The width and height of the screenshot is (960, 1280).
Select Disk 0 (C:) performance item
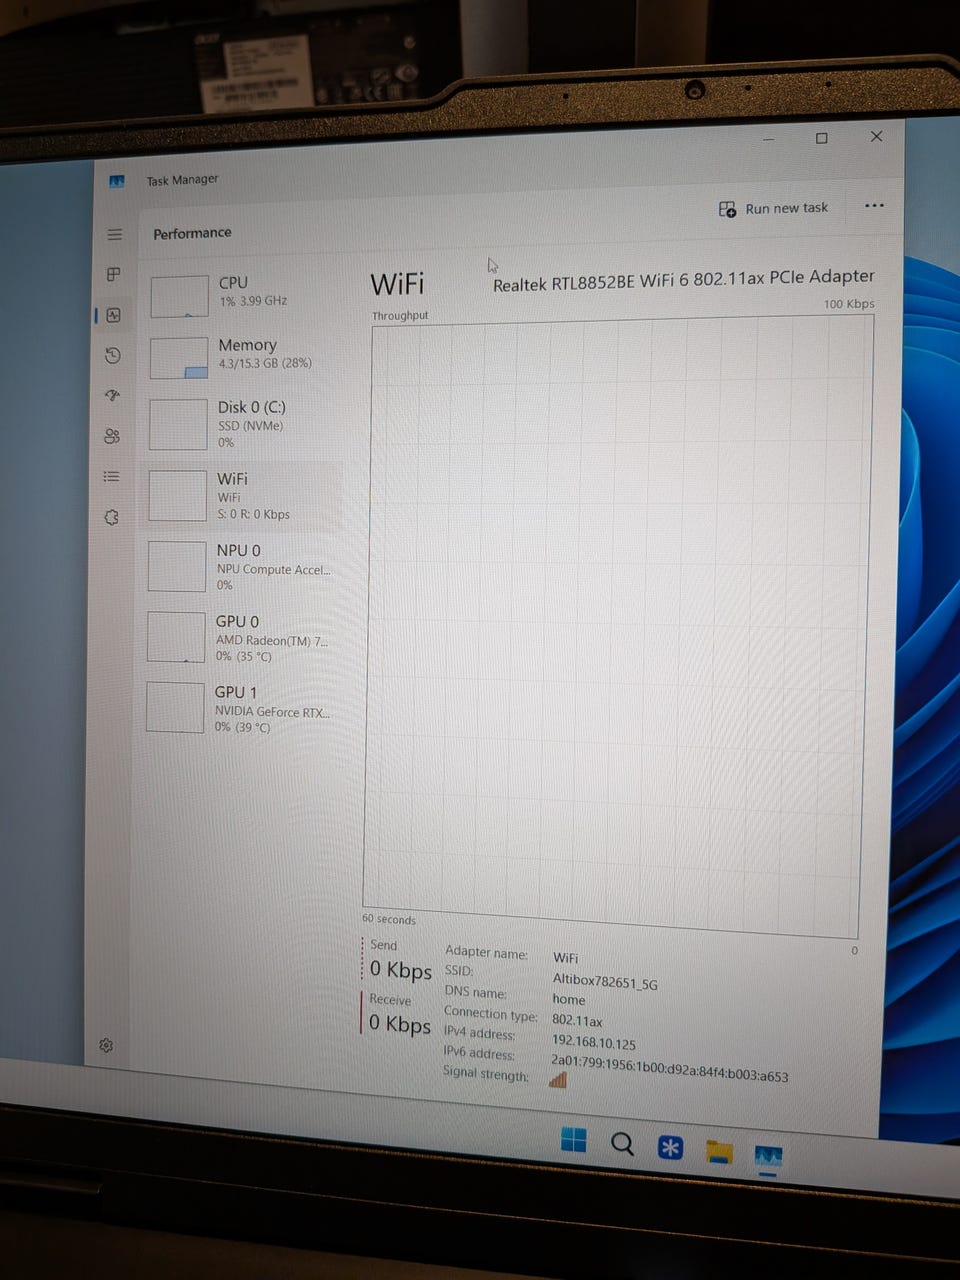244,424
